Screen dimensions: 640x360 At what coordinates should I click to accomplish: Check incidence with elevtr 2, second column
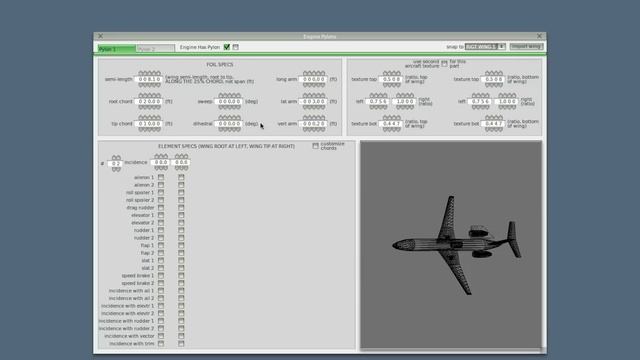point(181,313)
